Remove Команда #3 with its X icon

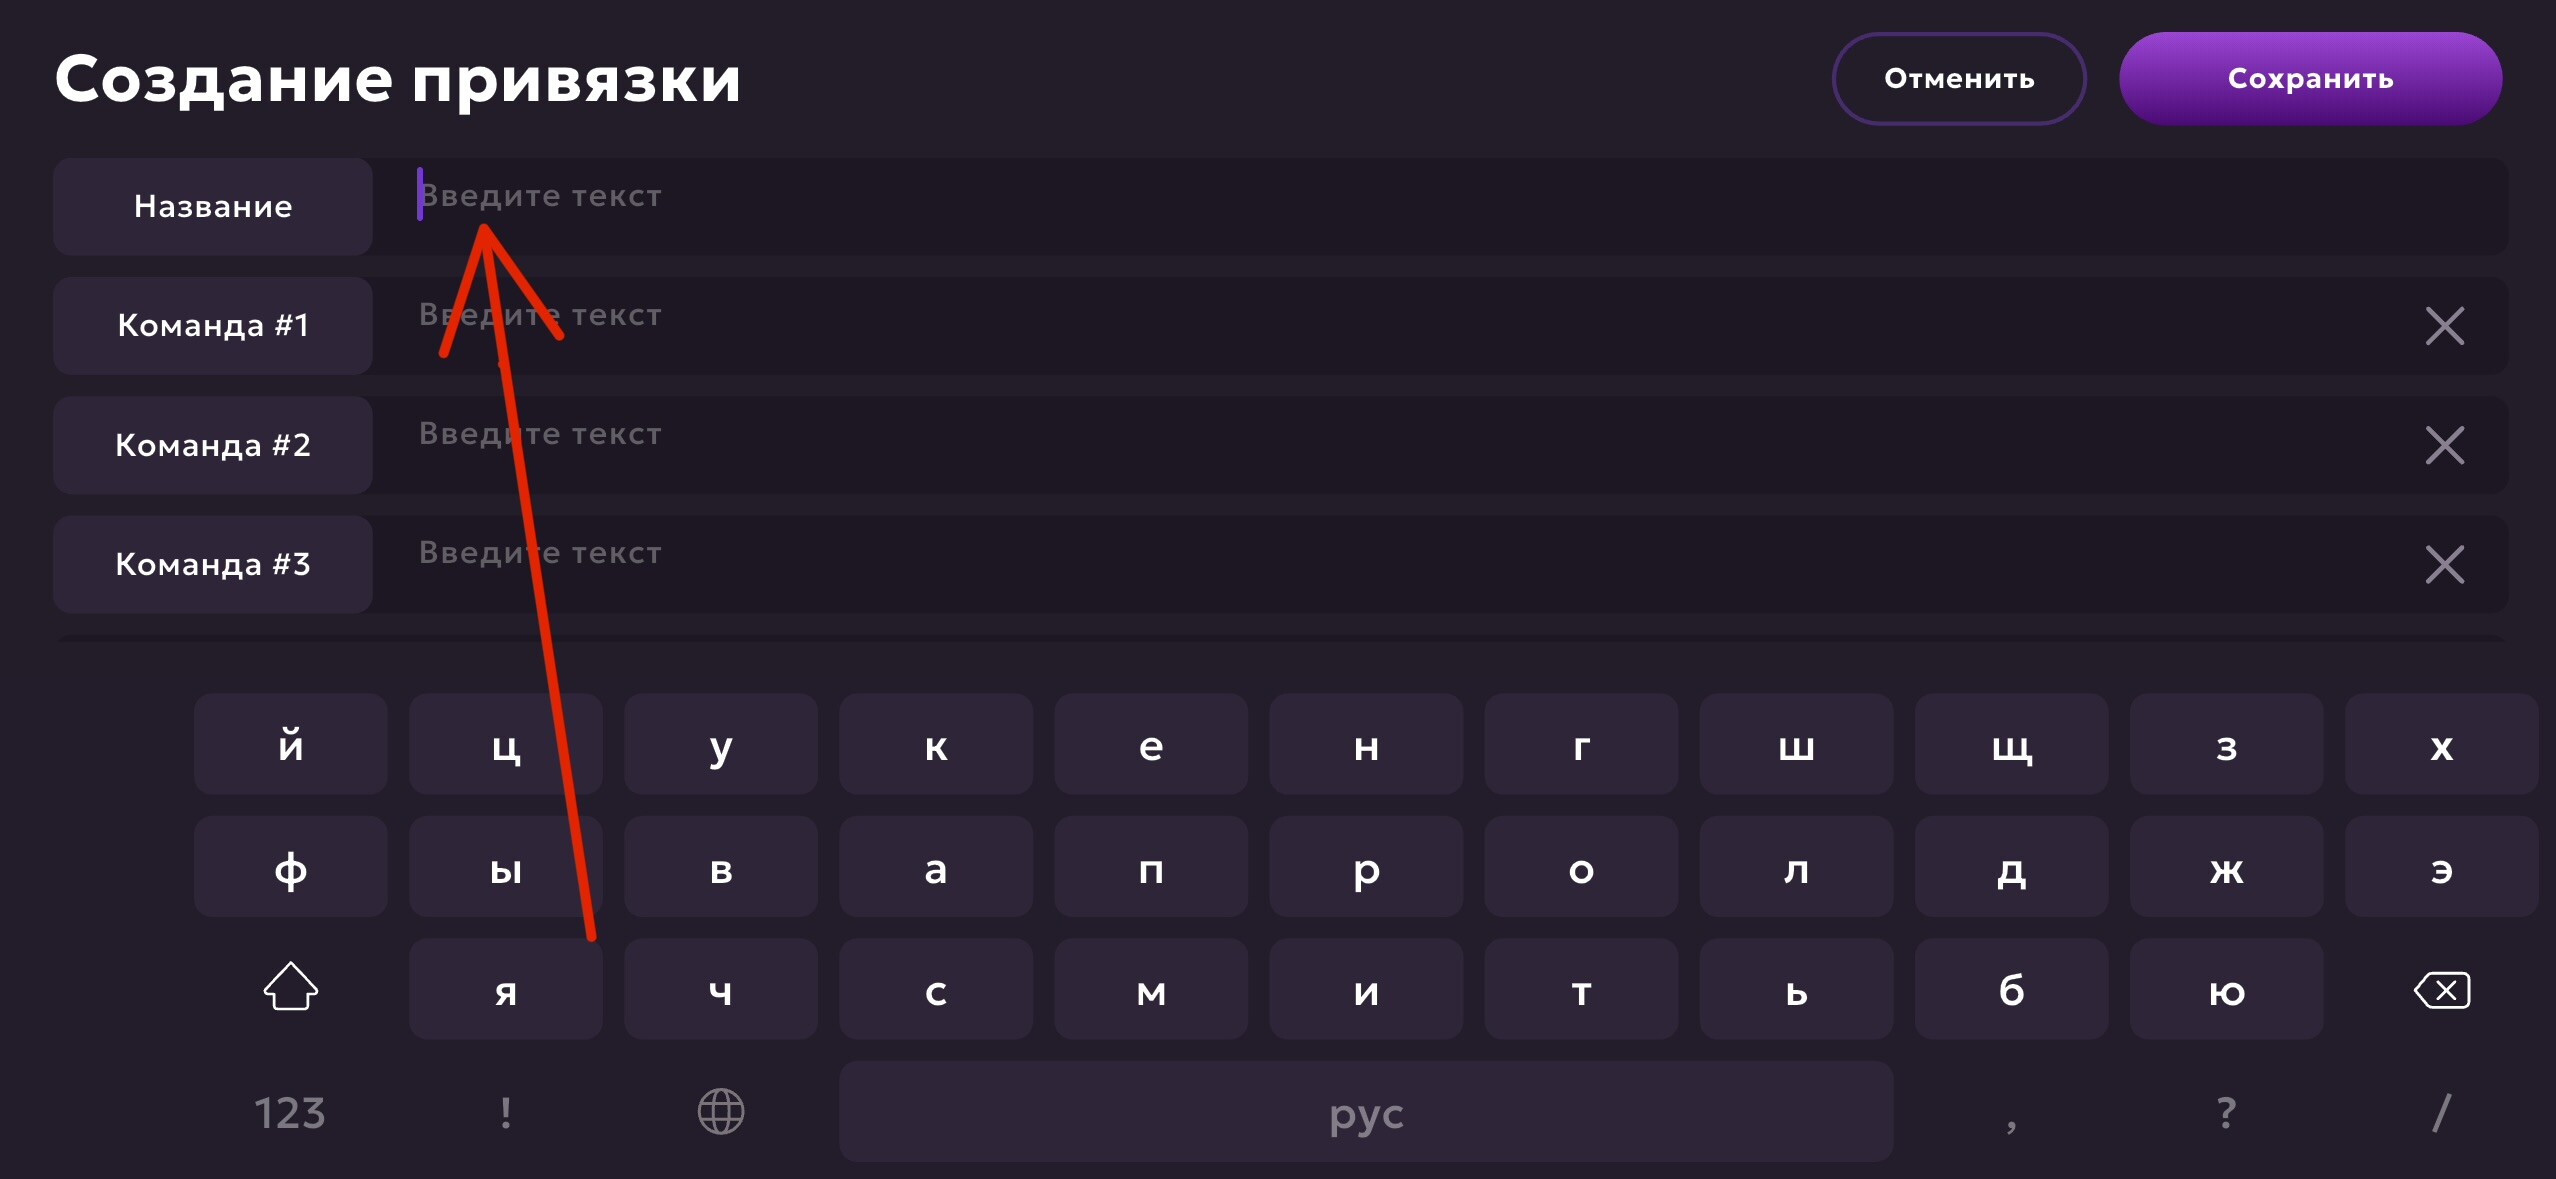[x=2444, y=564]
